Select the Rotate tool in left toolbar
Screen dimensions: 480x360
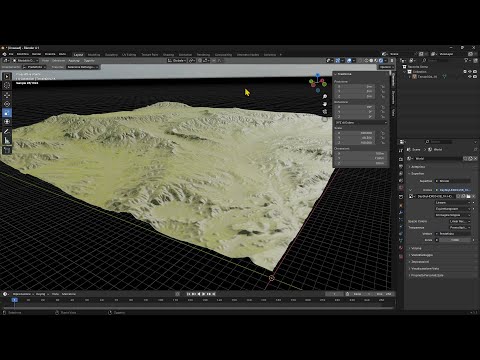pos(7,104)
